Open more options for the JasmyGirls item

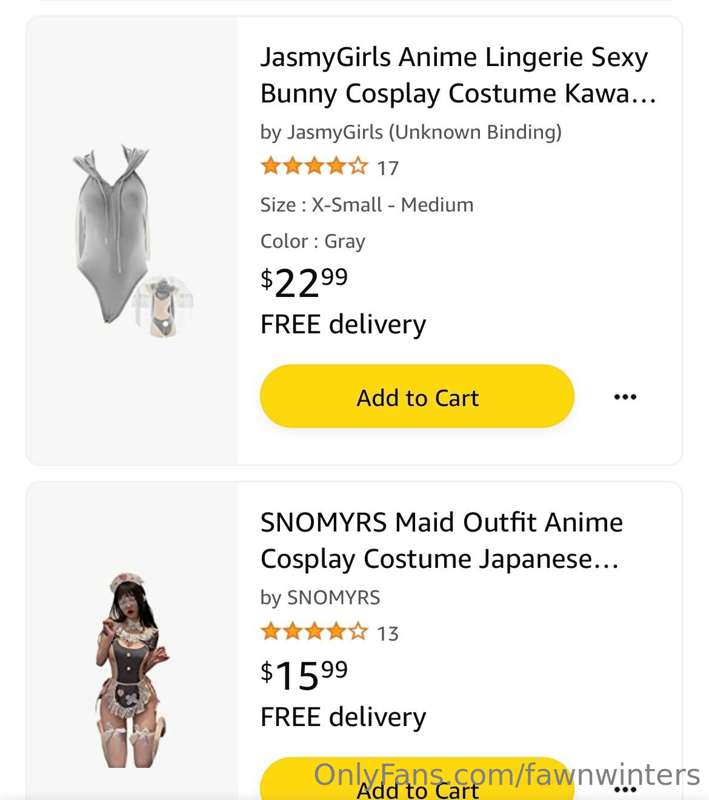pos(625,396)
